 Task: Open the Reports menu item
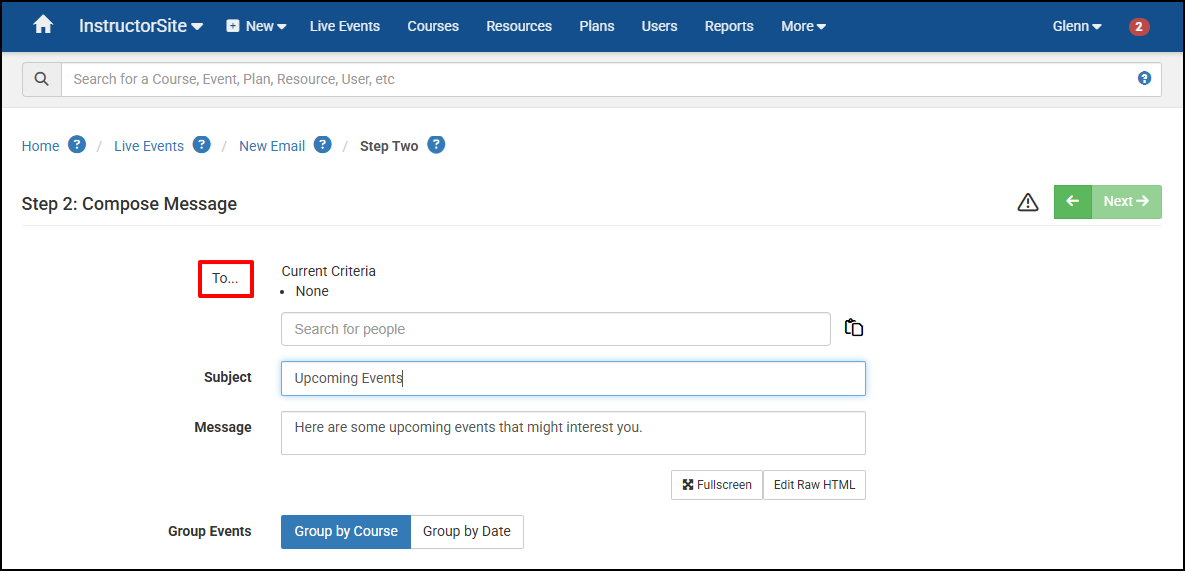coord(729,26)
